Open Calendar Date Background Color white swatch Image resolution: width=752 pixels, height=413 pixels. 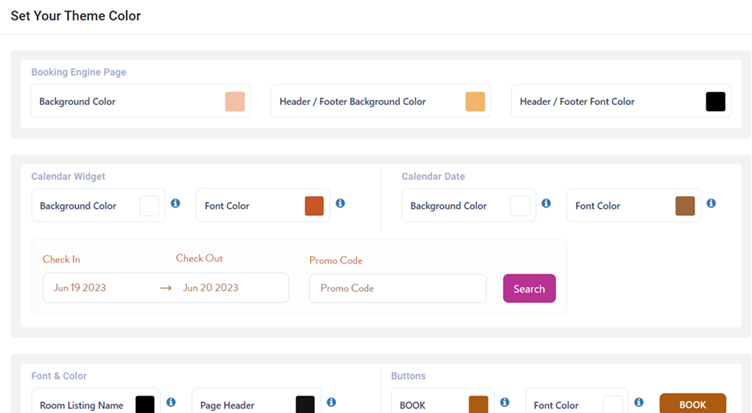[520, 206]
